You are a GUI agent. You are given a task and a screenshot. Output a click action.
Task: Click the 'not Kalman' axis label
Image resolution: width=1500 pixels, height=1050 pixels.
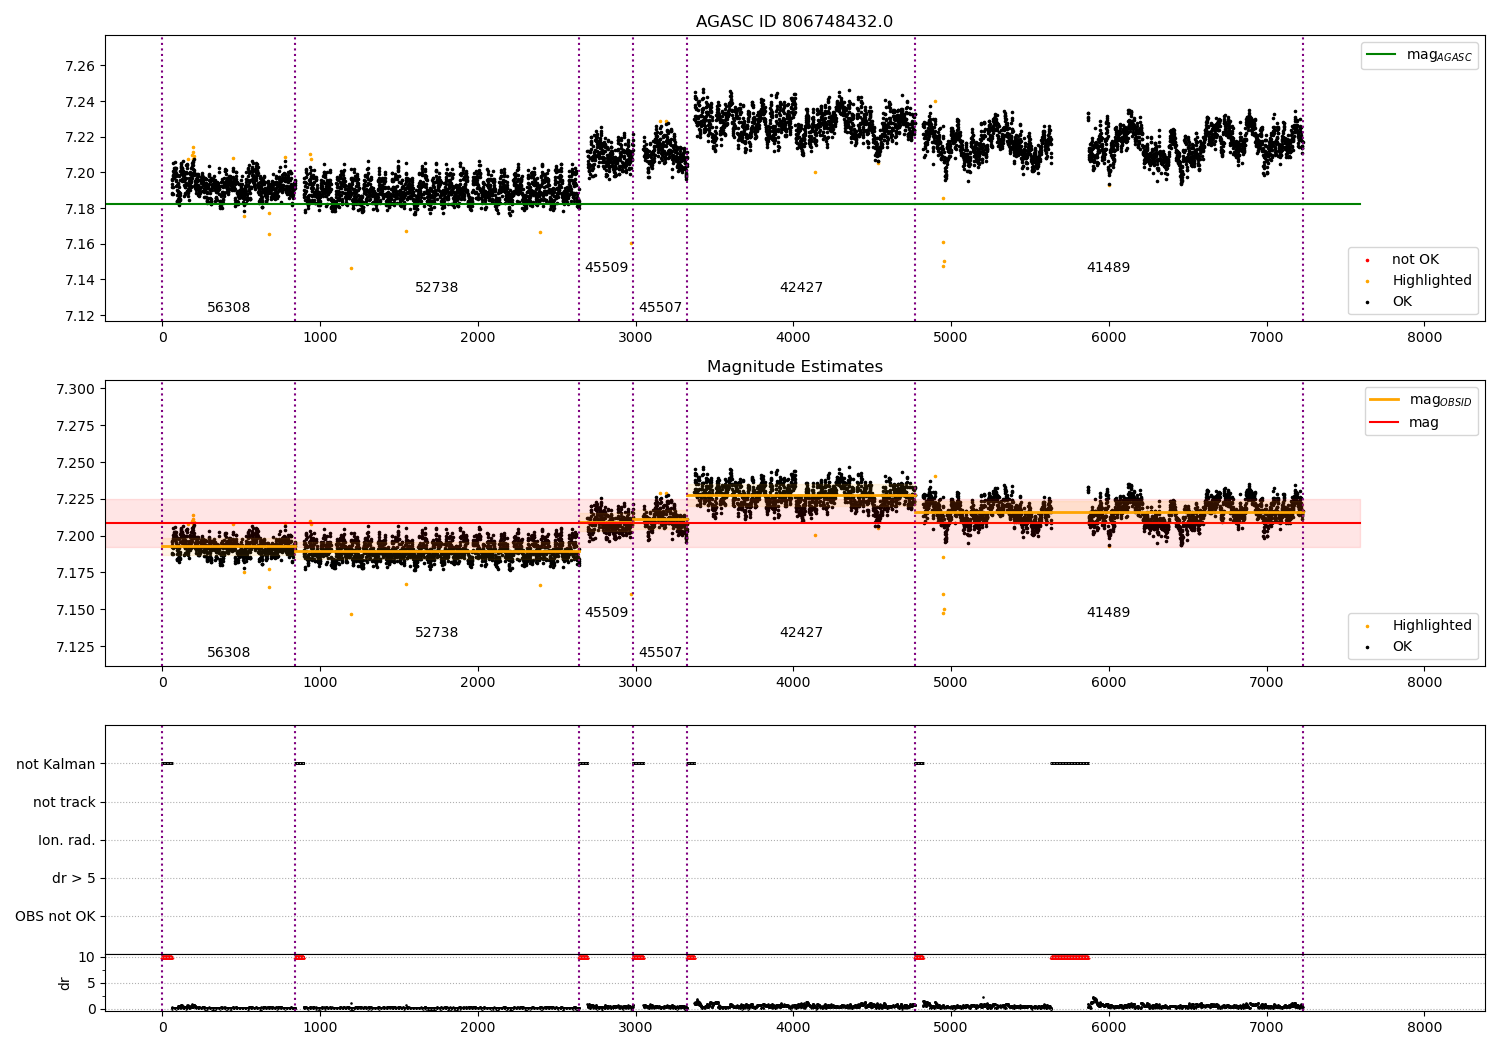click(x=56, y=764)
